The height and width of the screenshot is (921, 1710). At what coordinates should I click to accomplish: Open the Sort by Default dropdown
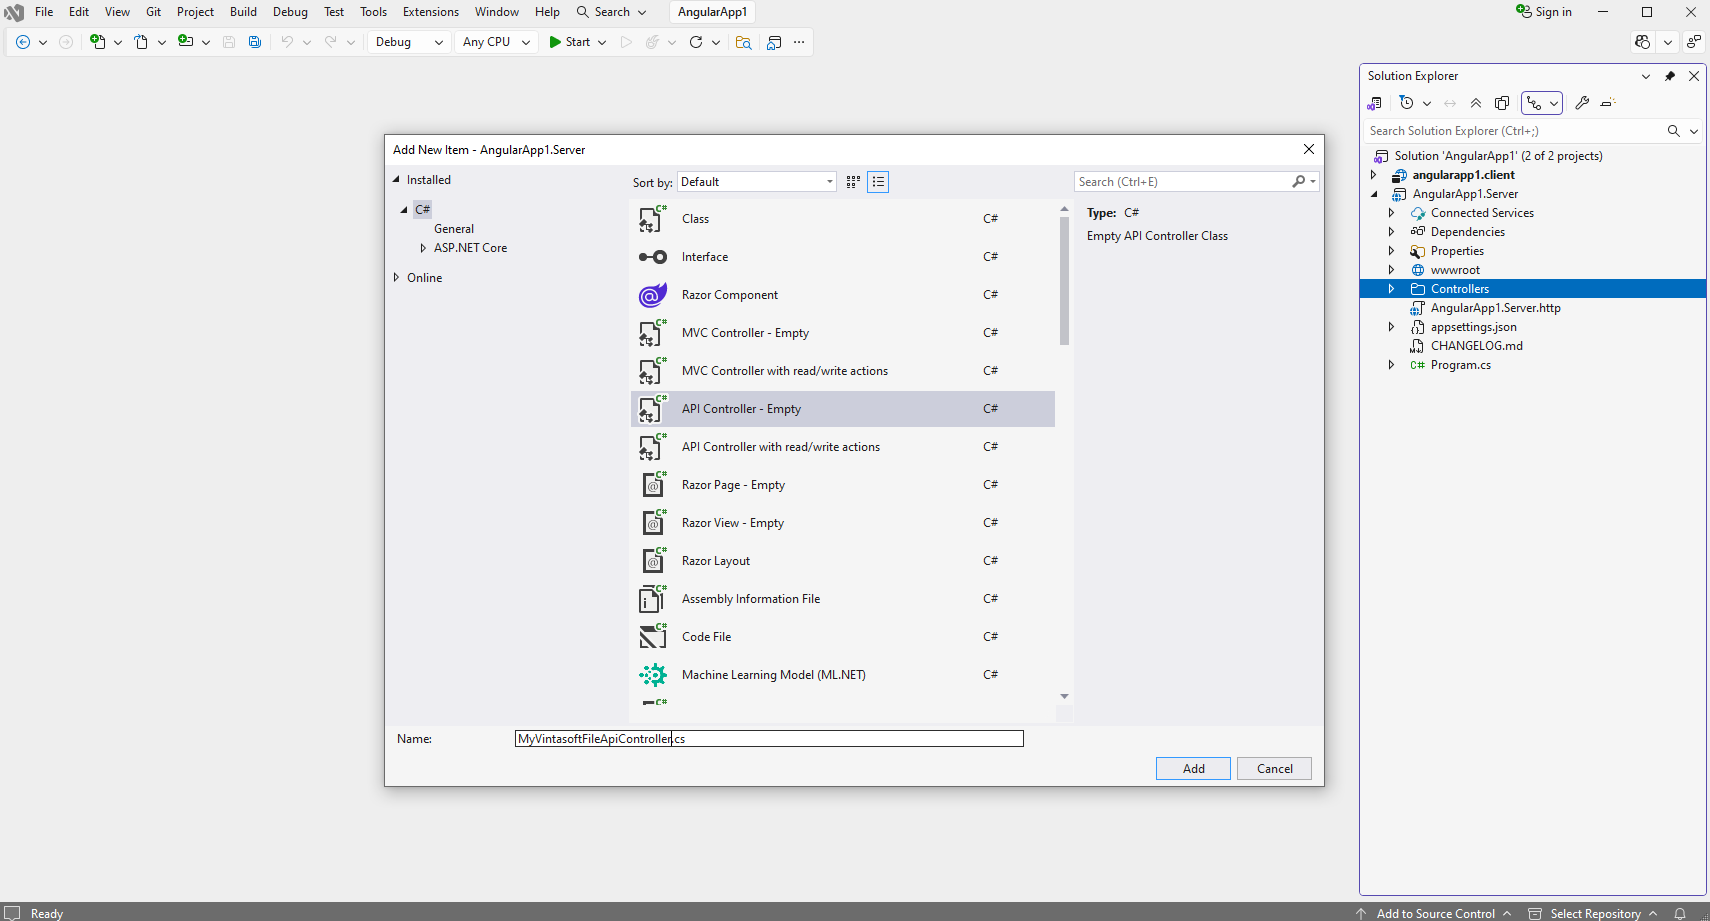[x=757, y=182]
